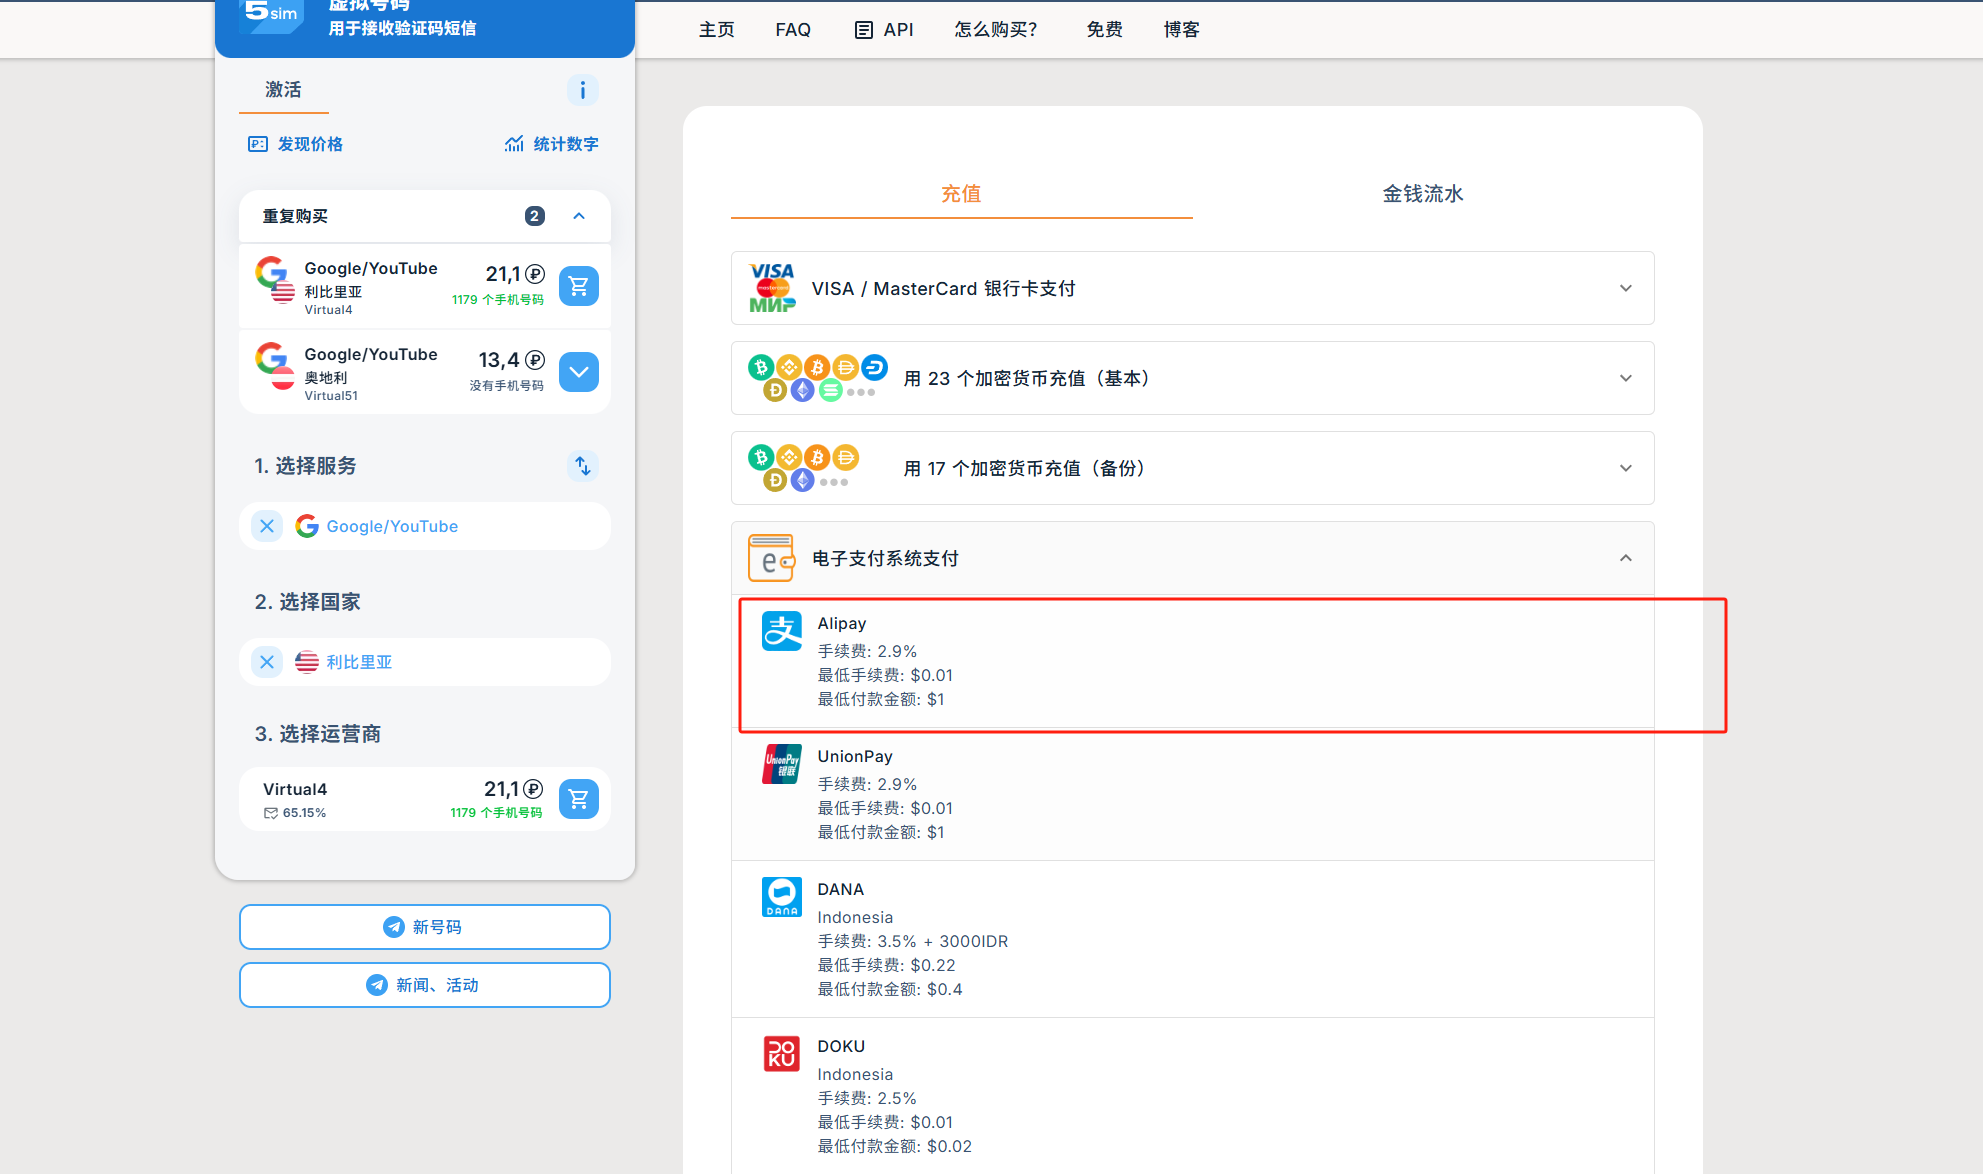Collapse the 重复购买 section

point(579,216)
